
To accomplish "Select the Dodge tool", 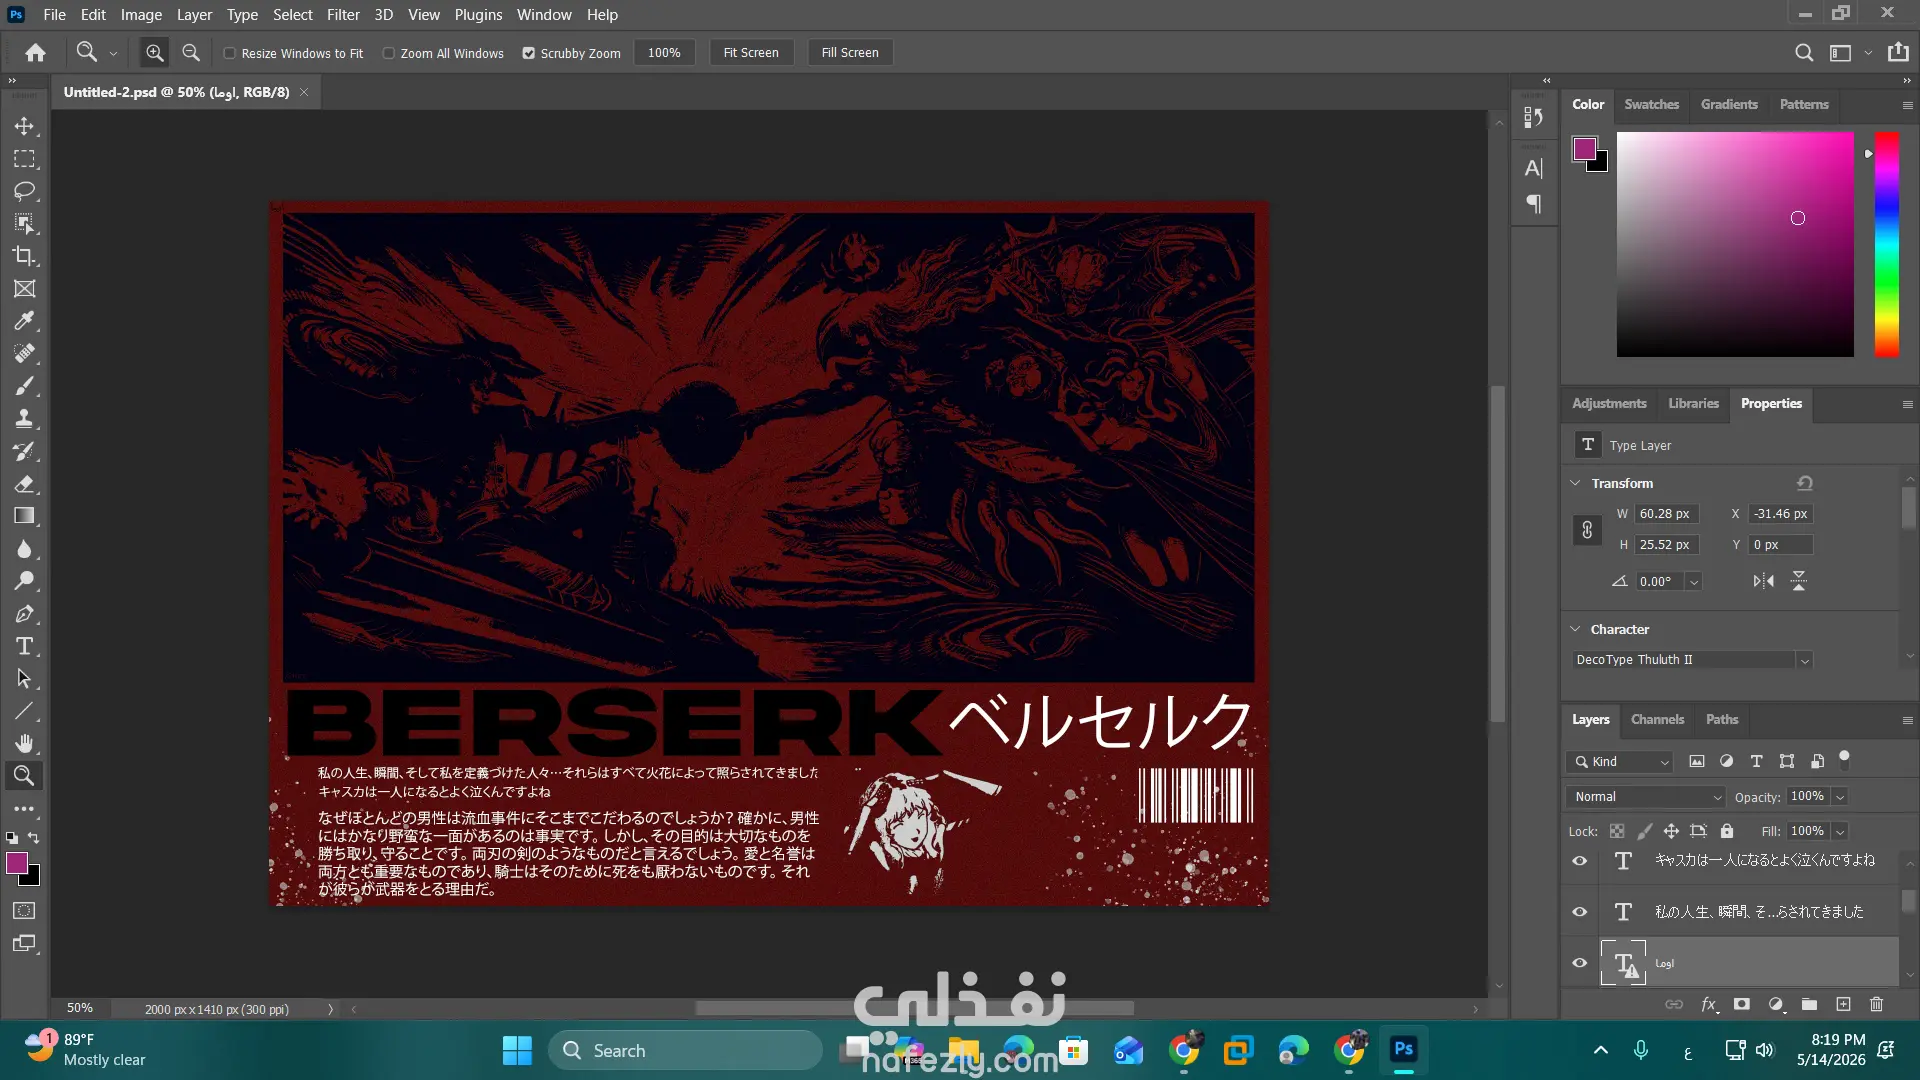I will (x=24, y=581).
